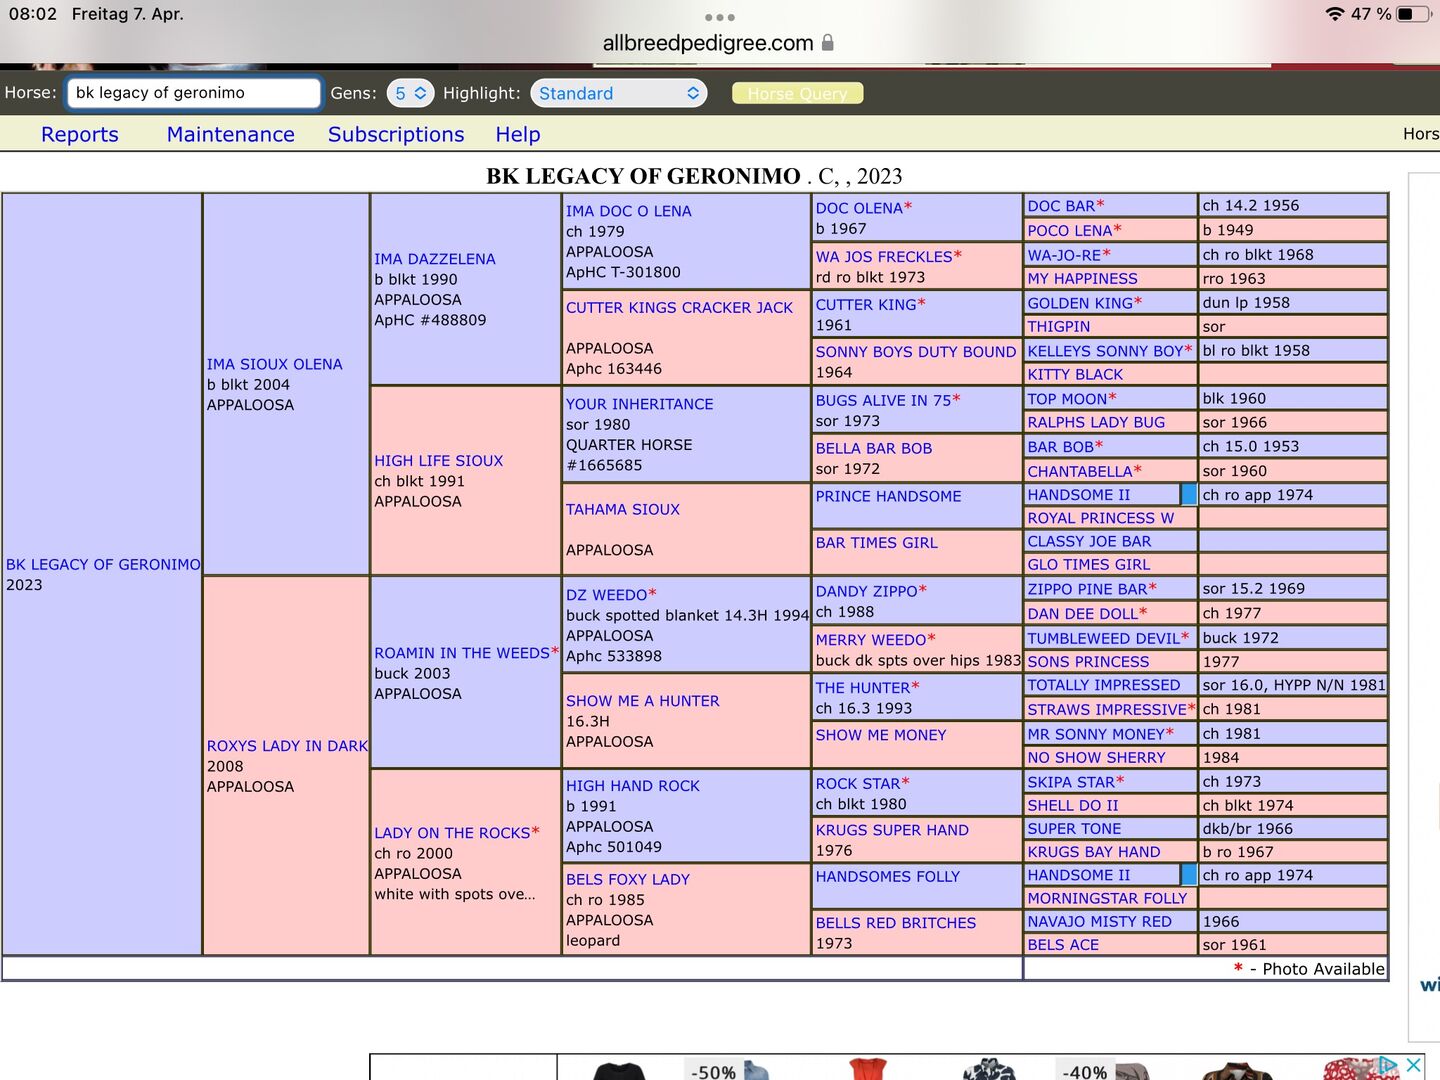Close the ad using the X icon
Viewport: 1440px width, 1080px height.
tap(1413, 1065)
